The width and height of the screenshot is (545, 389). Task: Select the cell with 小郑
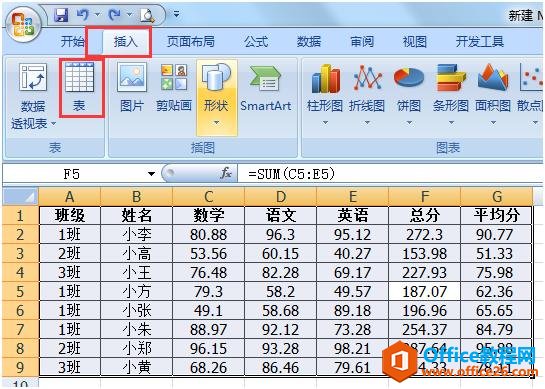tap(137, 348)
